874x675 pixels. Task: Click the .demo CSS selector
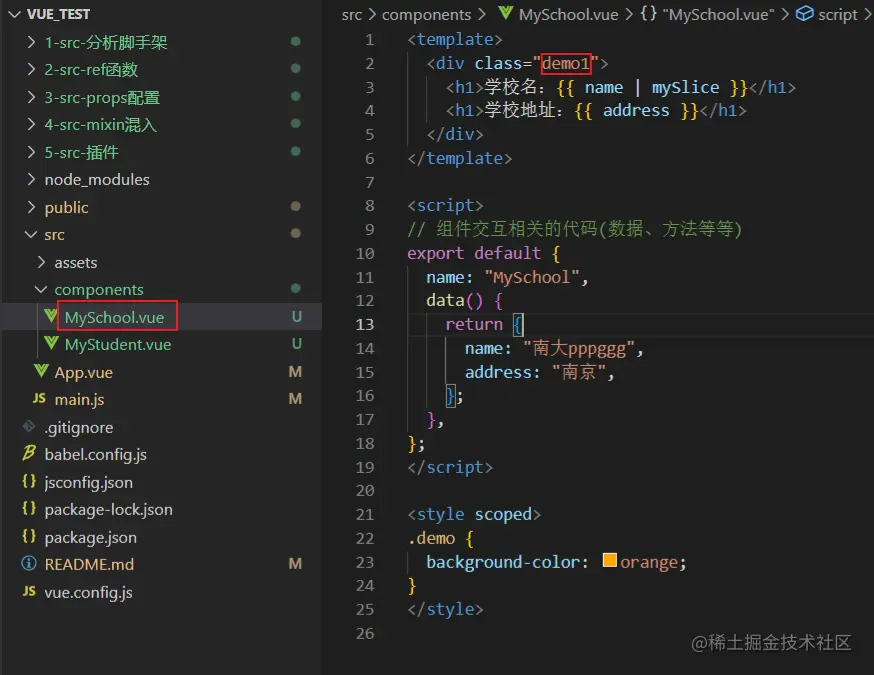431,538
